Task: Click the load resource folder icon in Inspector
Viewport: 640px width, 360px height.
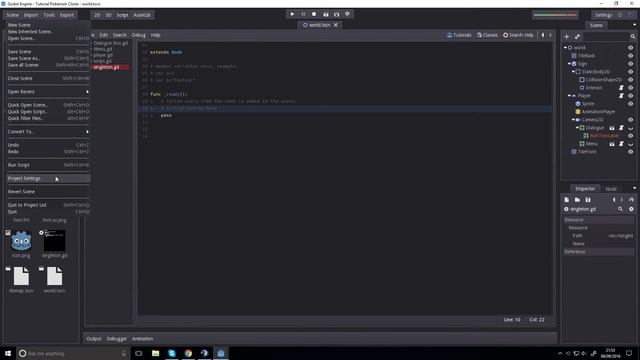Action: [577, 200]
